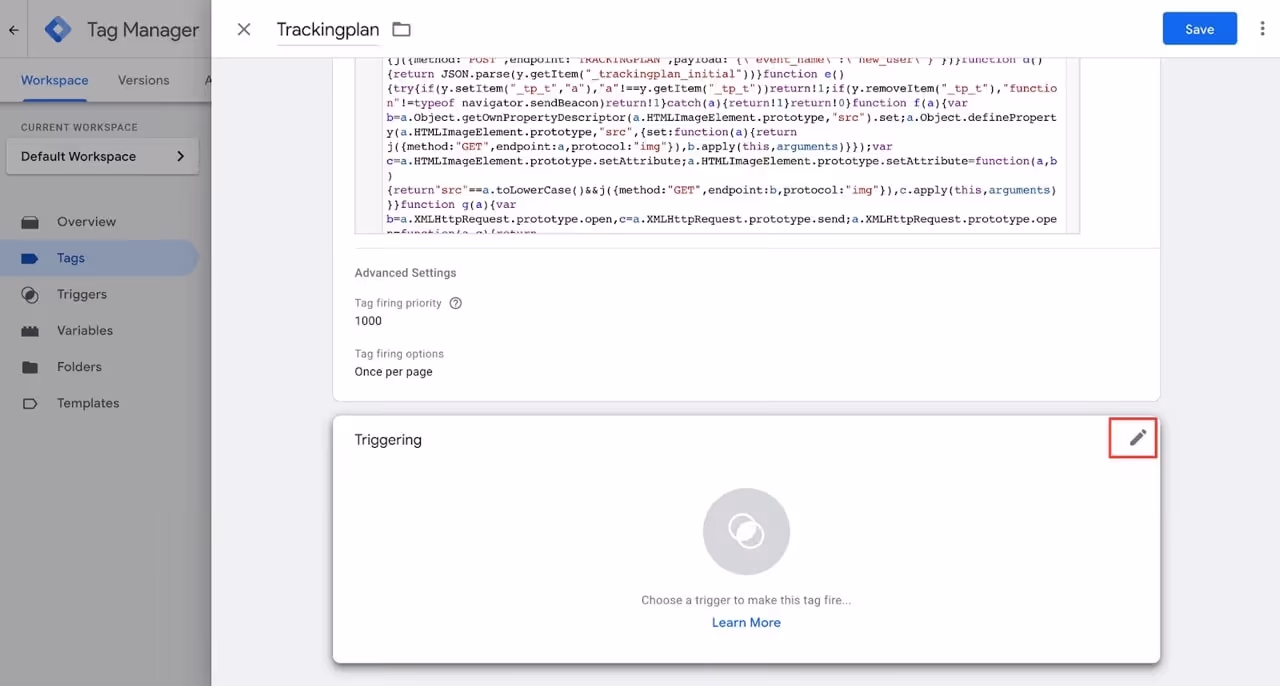This screenshot has height=686, width=1280.
Task: Switch to the Versions tab
Action: [x=143, y=80]
